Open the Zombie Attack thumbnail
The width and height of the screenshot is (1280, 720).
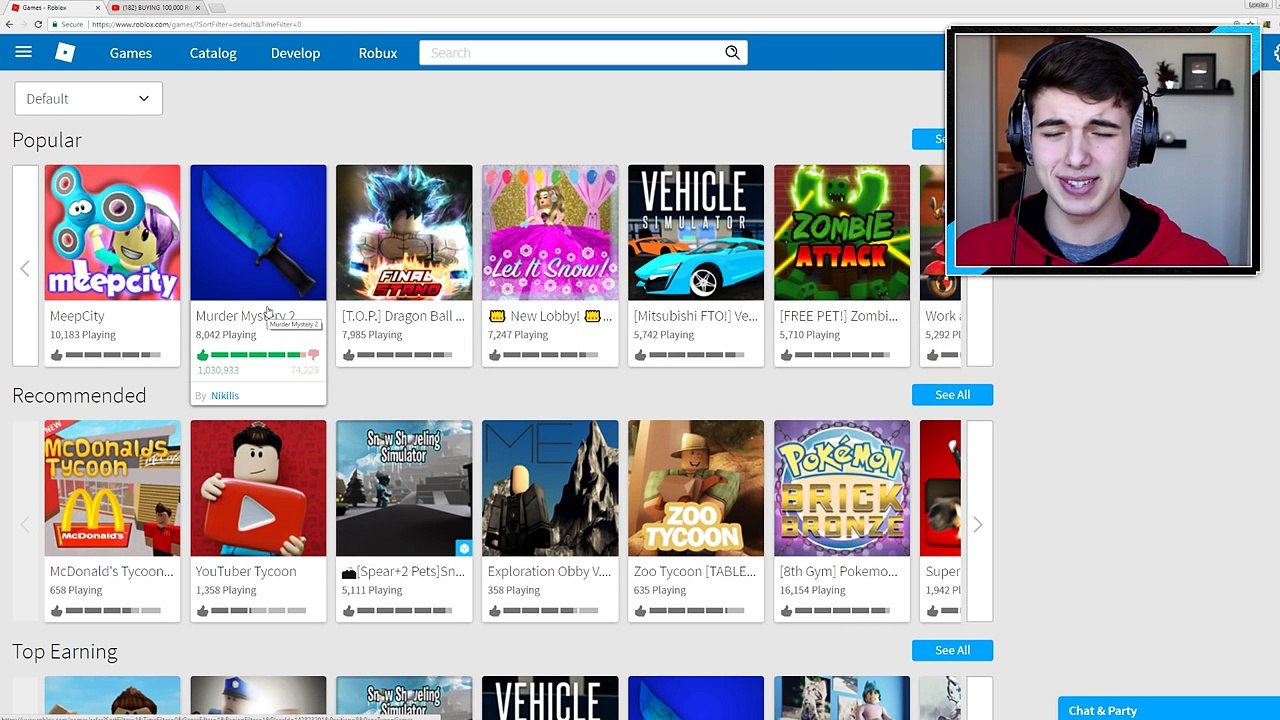point(842,232)
